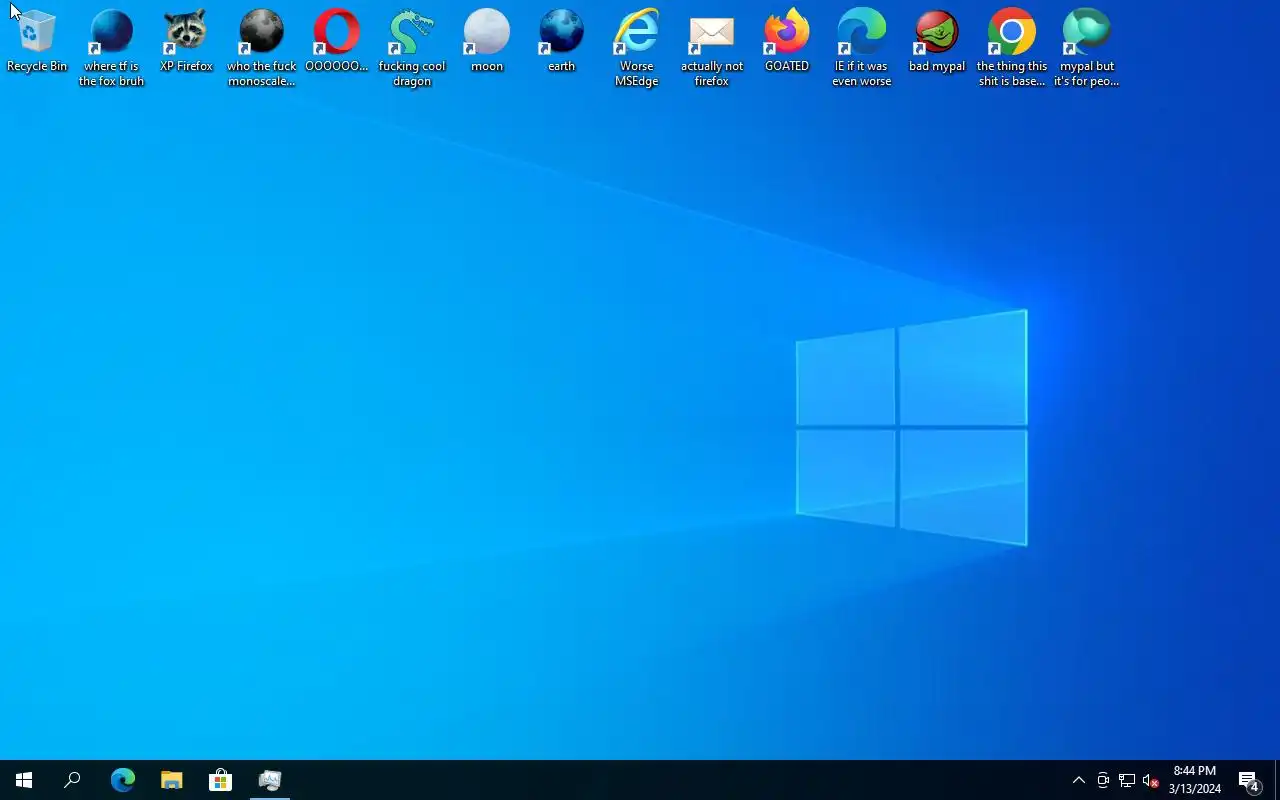Open Microsoft Store from the taskbar
The image size is (1280, 800).
tap(220, 780)
